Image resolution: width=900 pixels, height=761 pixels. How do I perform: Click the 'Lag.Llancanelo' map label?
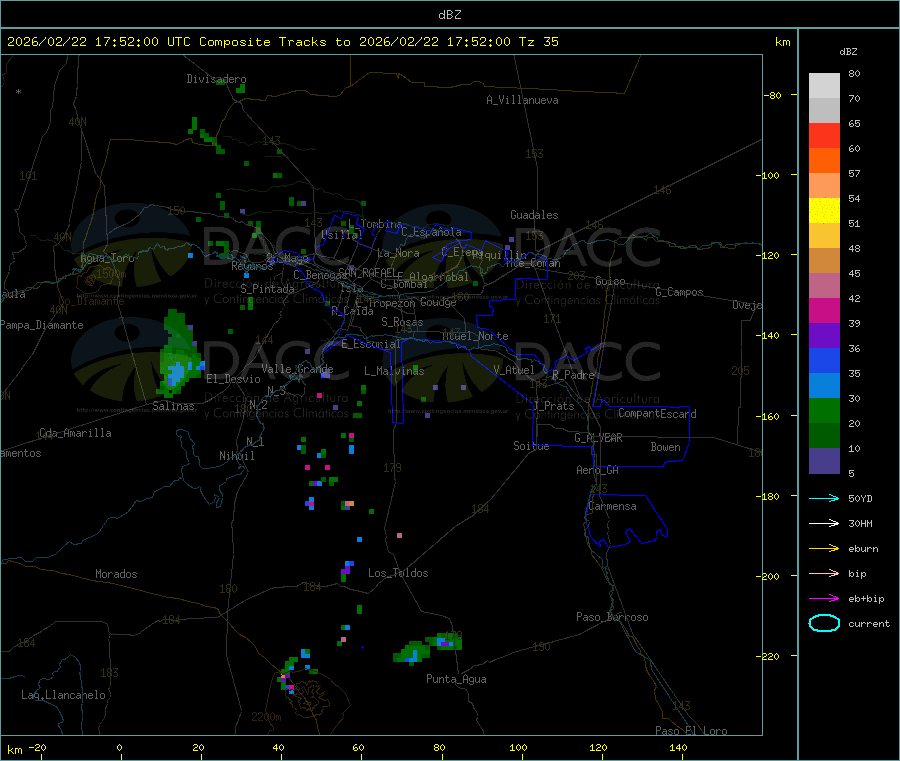pyautogui.click(x=64, y=695)
